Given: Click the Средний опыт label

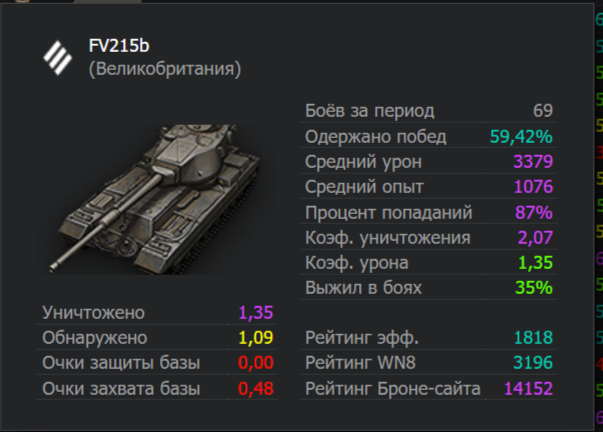Looking at the screenshot, I should [x=364, y=187].
